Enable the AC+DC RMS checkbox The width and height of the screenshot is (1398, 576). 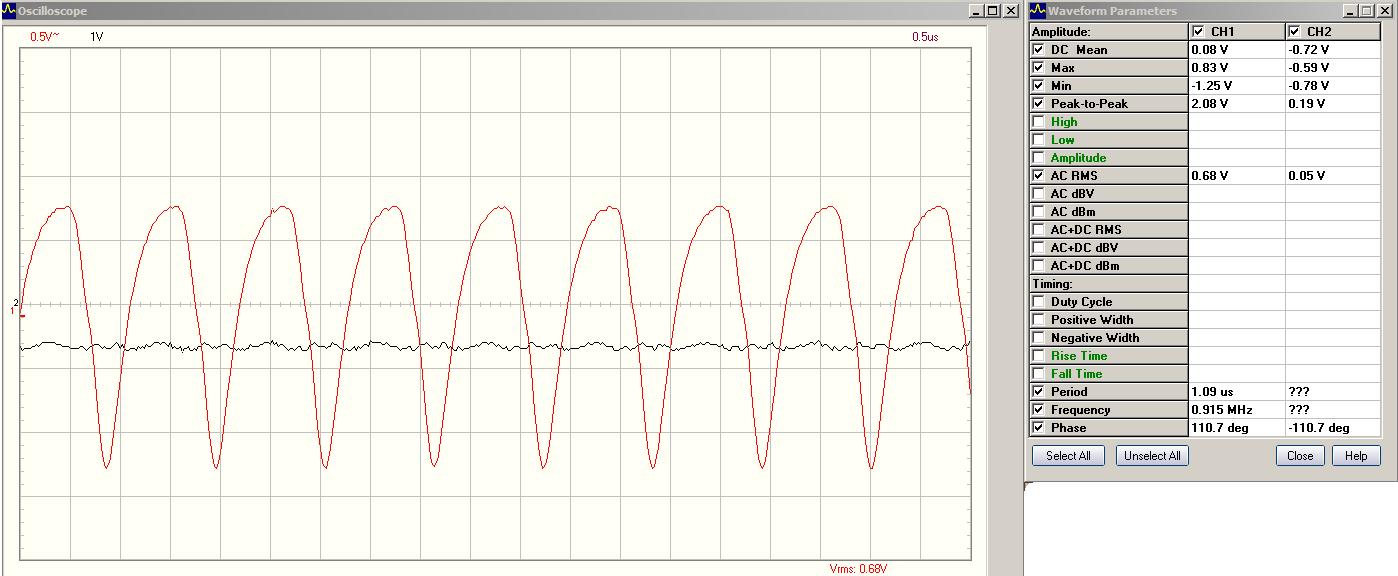1037,229
